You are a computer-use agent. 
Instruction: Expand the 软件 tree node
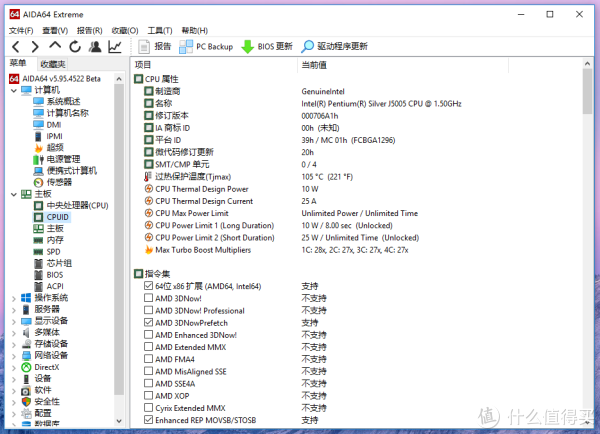(x=14, y=391)
